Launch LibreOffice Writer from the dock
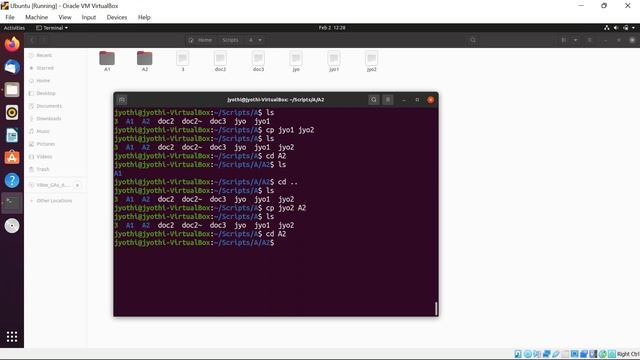Viewport: 640px width, 360px height. (x=12, y=135)
